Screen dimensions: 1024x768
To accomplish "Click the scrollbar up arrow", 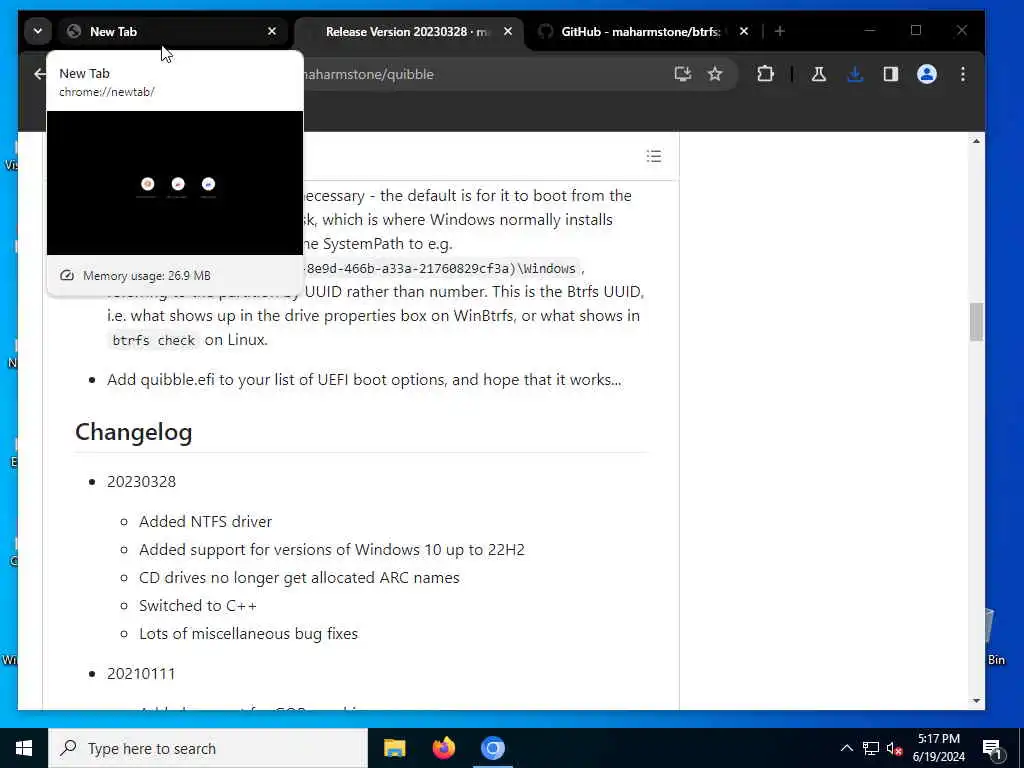I will (976, 141).
